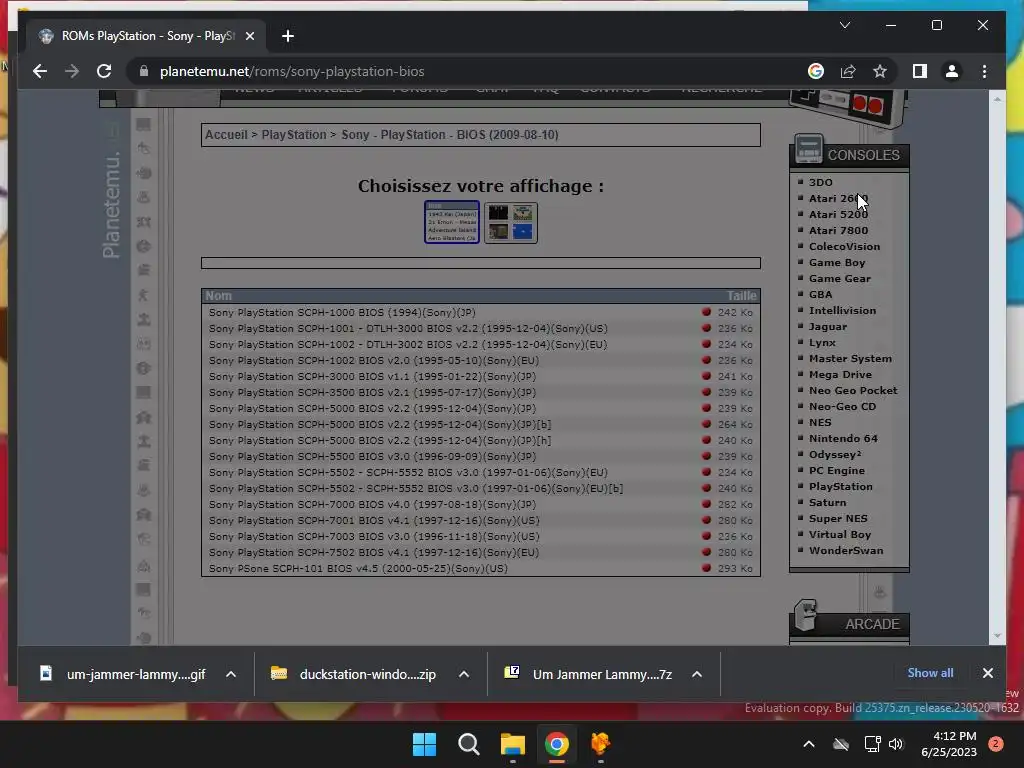Sort list by Taille column header
The height and width of the screenshot is (768, 1024).
[741, 296]
